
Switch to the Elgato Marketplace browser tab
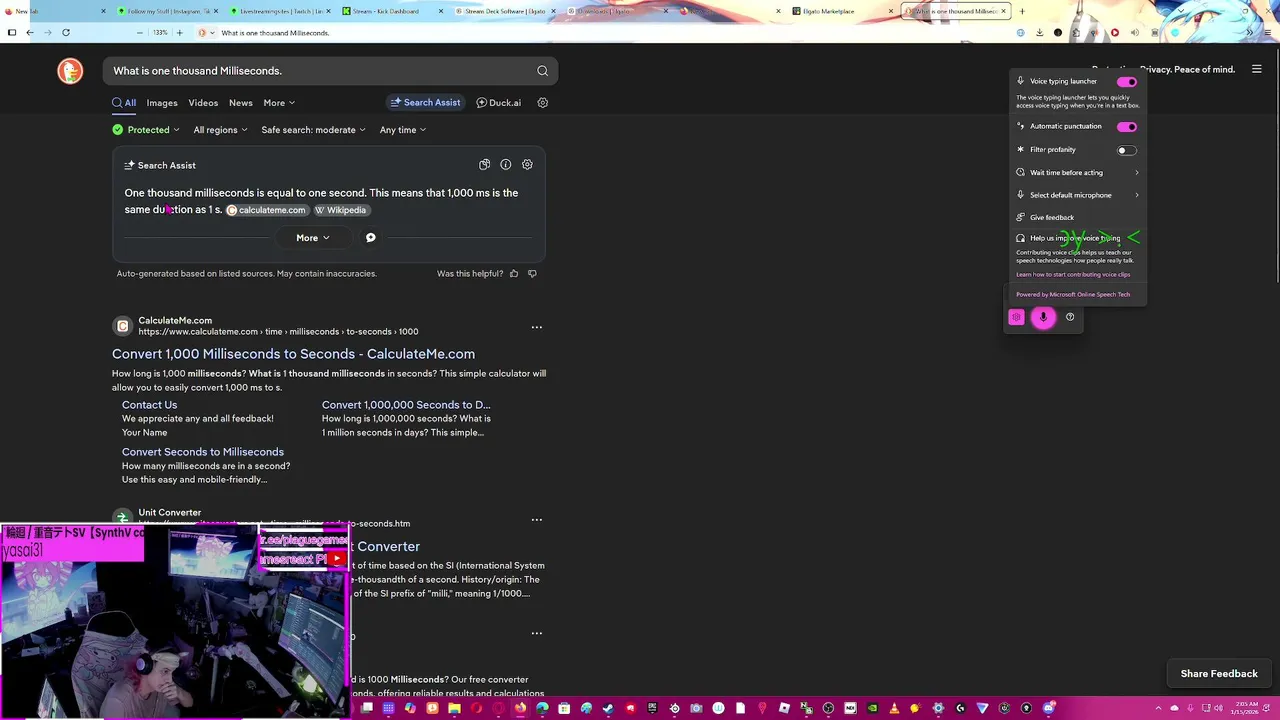(x=840, y=11)
